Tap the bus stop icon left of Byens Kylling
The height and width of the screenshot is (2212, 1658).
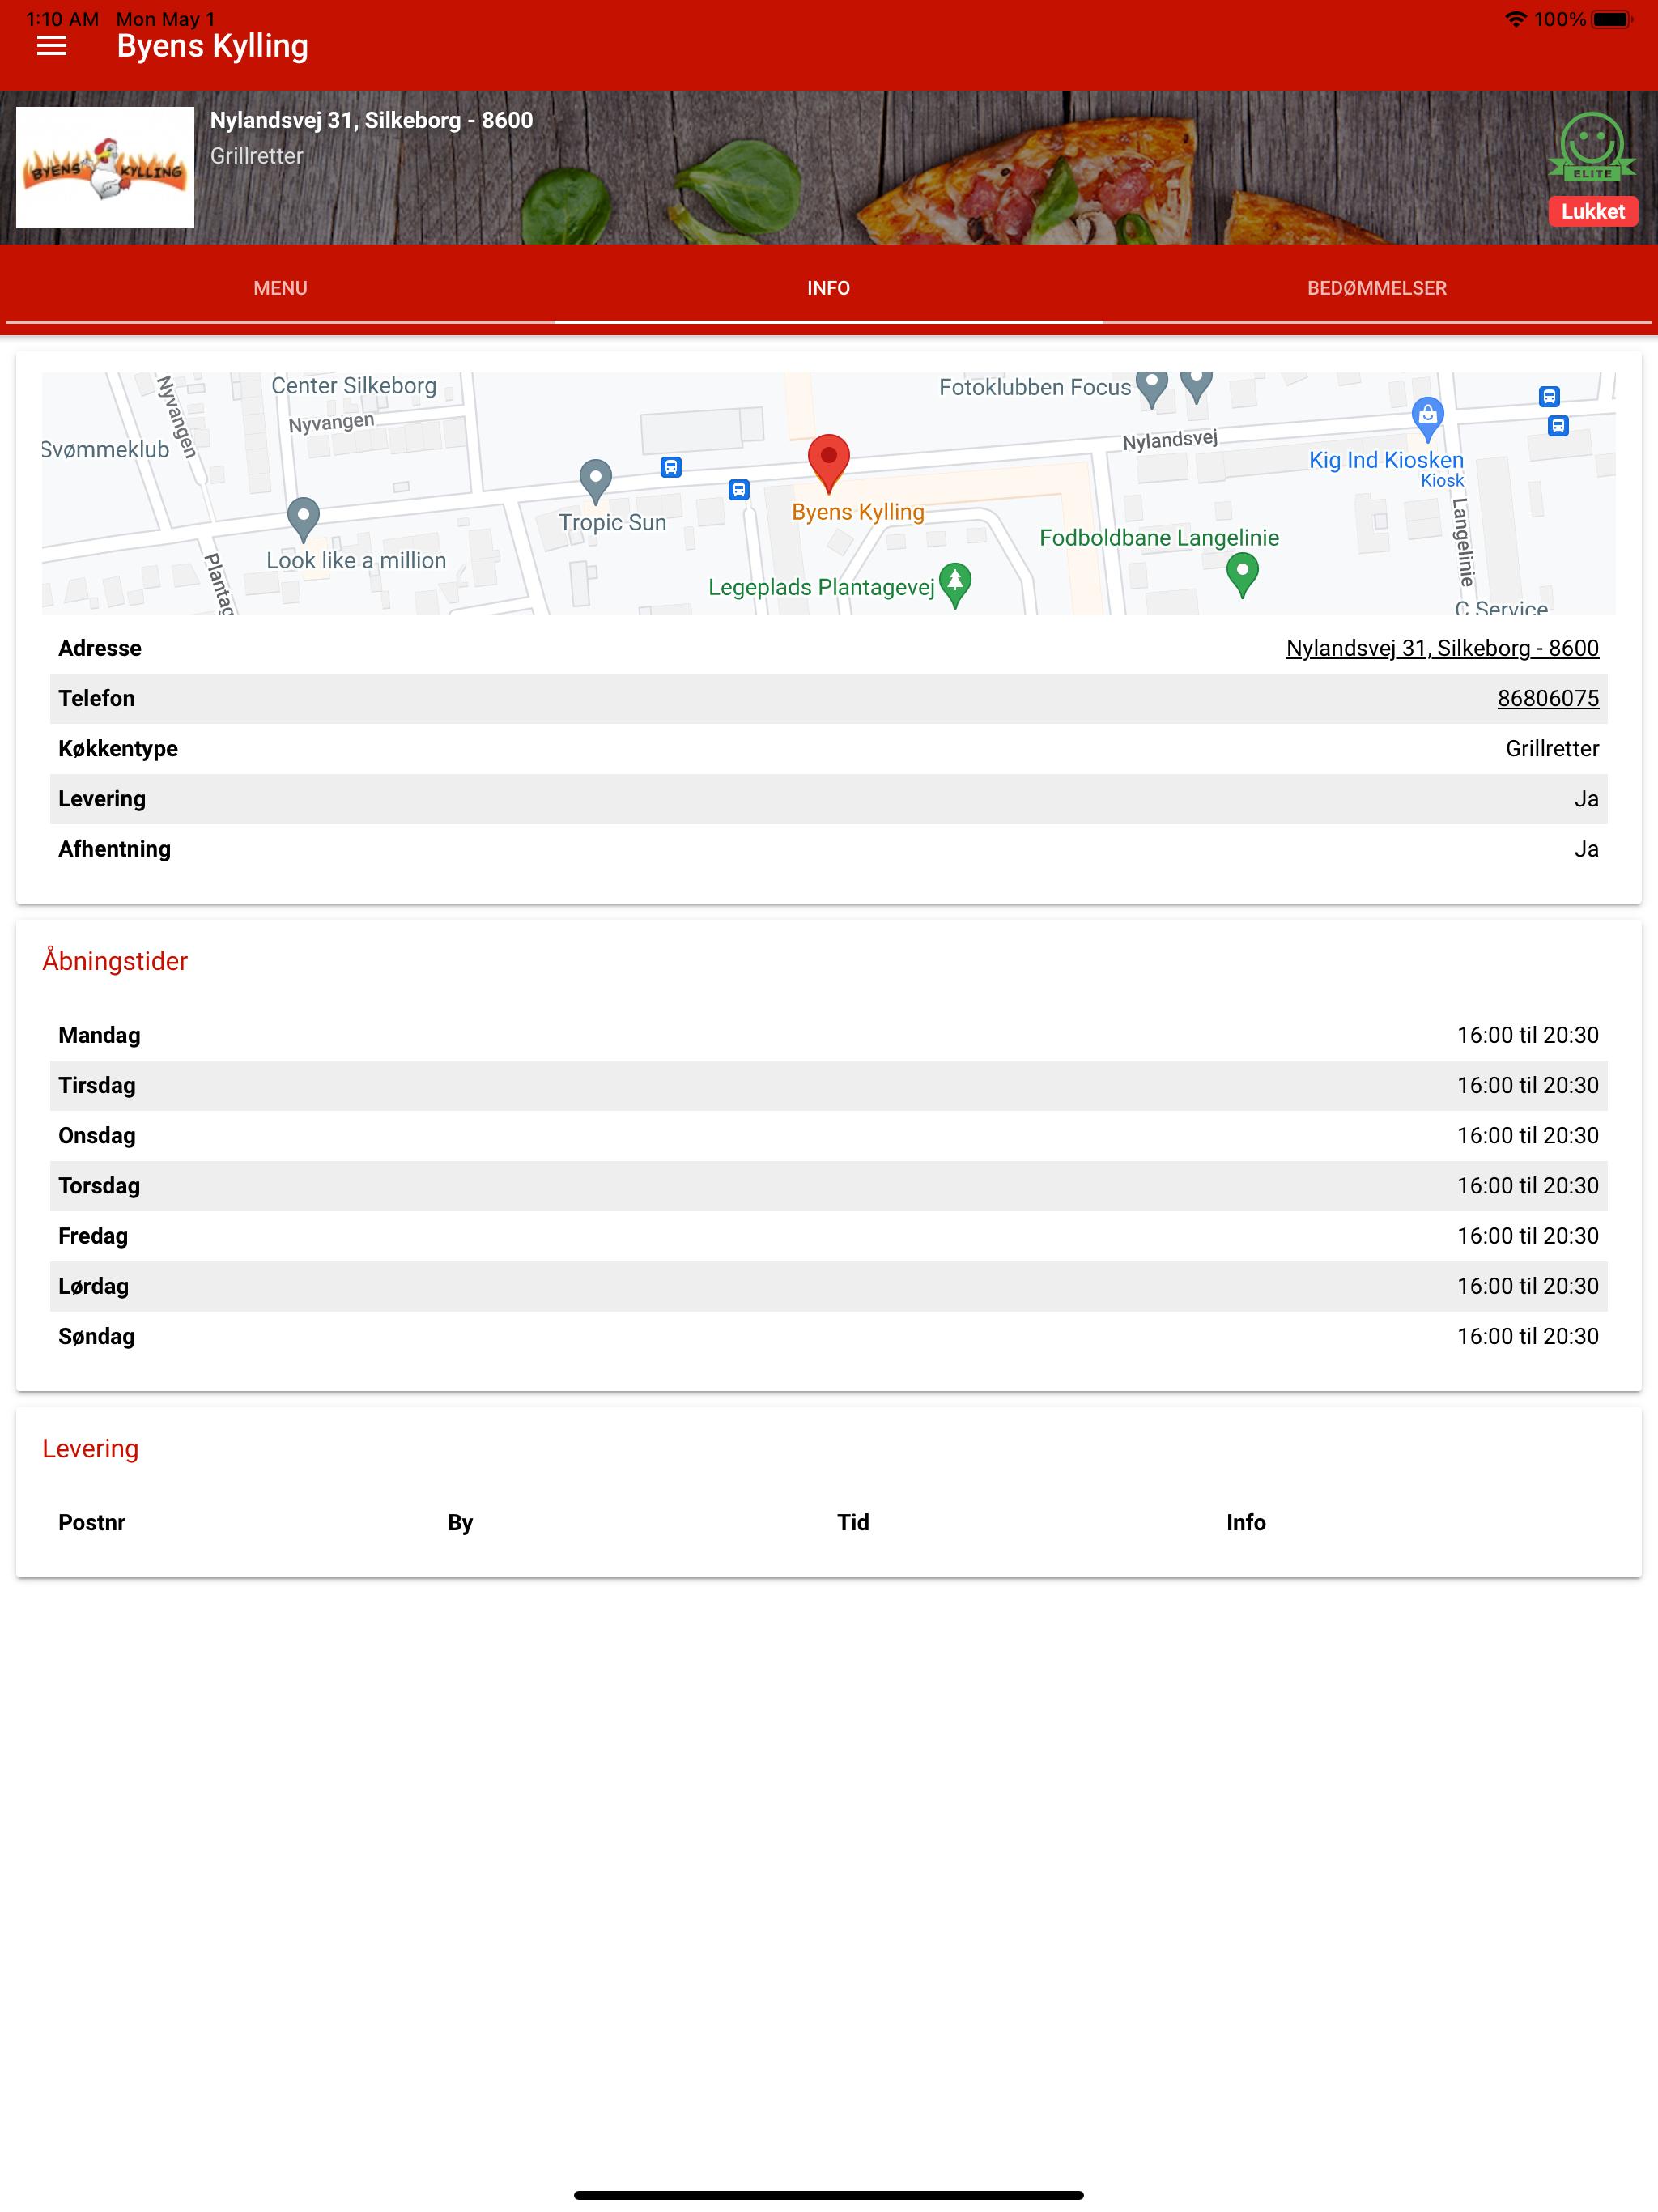(x=739, y=489)
